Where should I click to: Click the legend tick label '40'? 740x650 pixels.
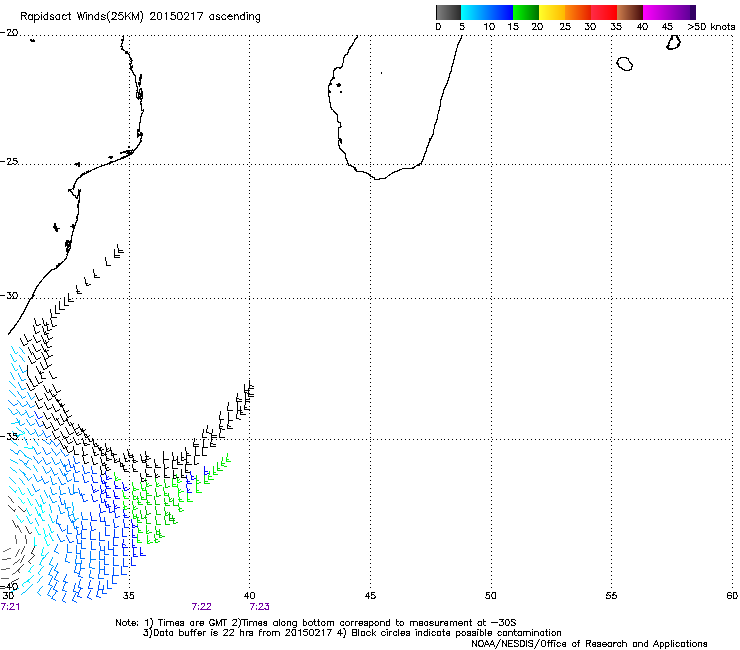pos(642,27)
